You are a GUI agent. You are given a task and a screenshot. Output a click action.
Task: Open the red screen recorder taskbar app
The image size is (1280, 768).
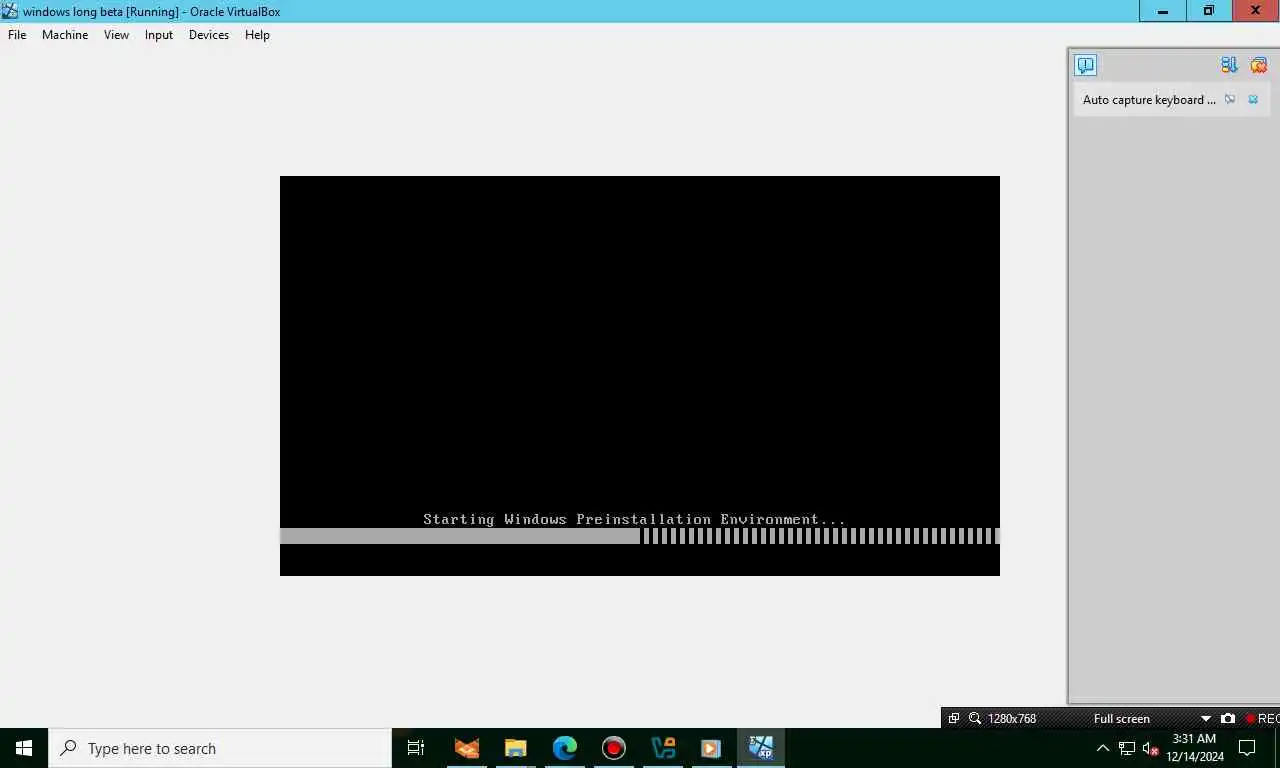pyautogui.click(x=613, y=748)
